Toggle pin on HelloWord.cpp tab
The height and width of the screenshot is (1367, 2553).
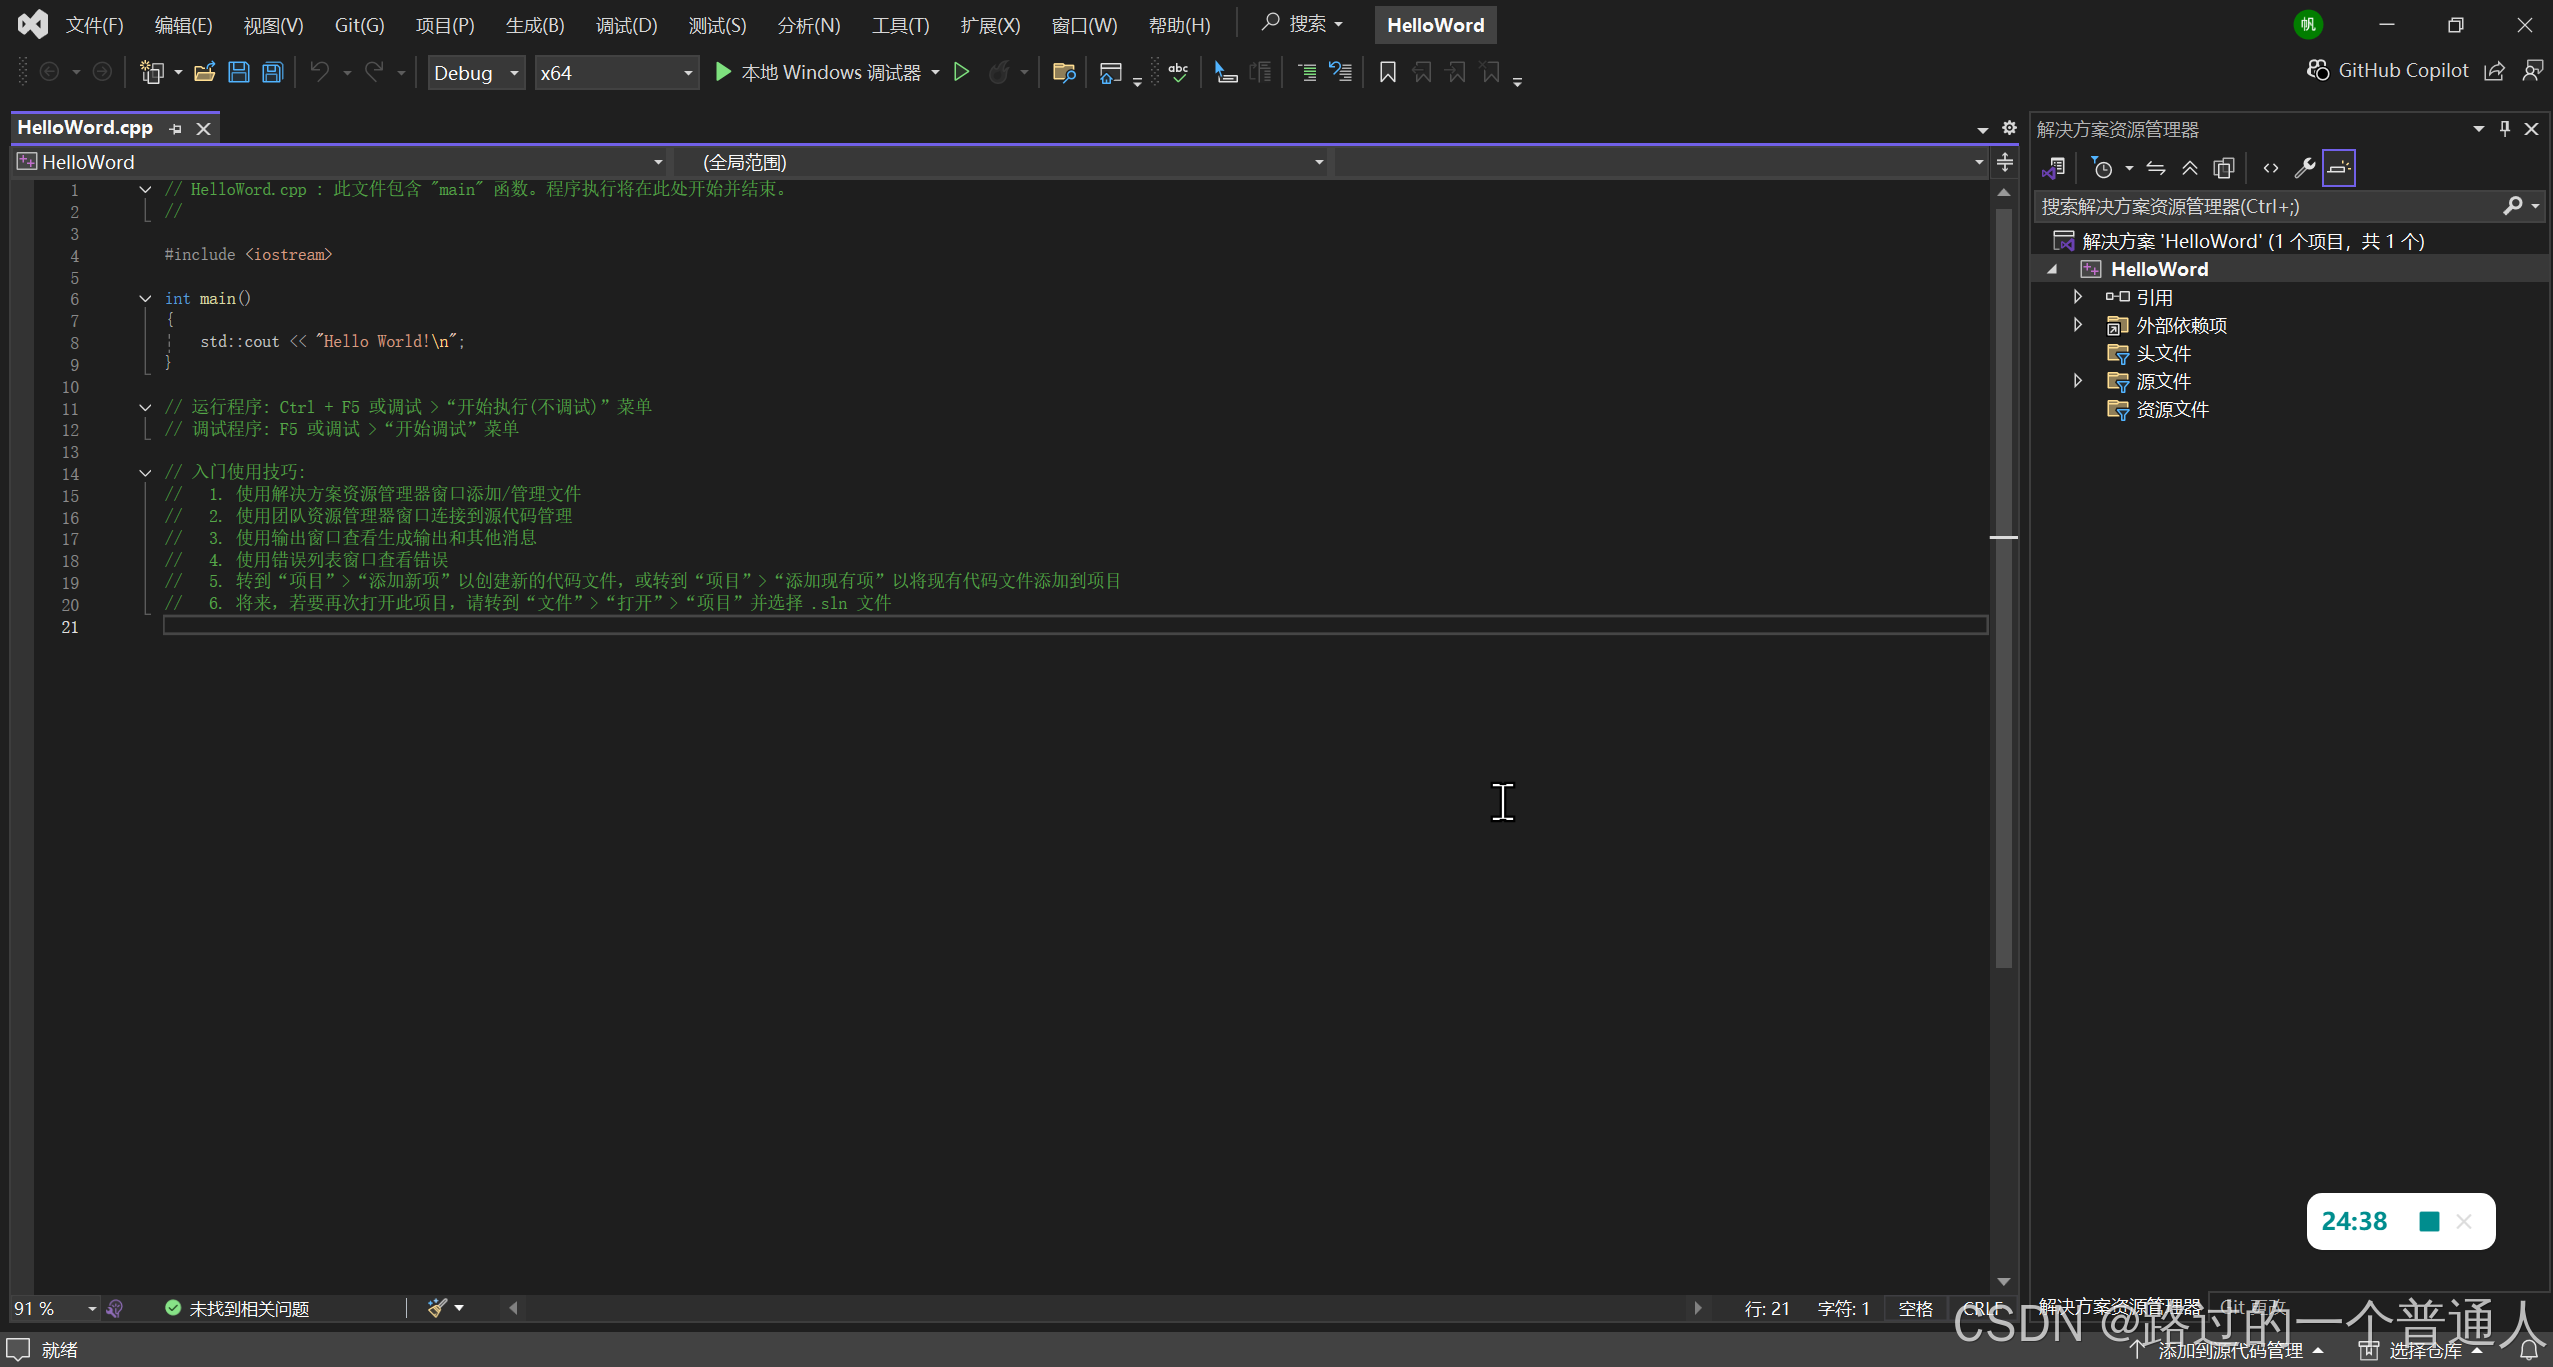176,128
